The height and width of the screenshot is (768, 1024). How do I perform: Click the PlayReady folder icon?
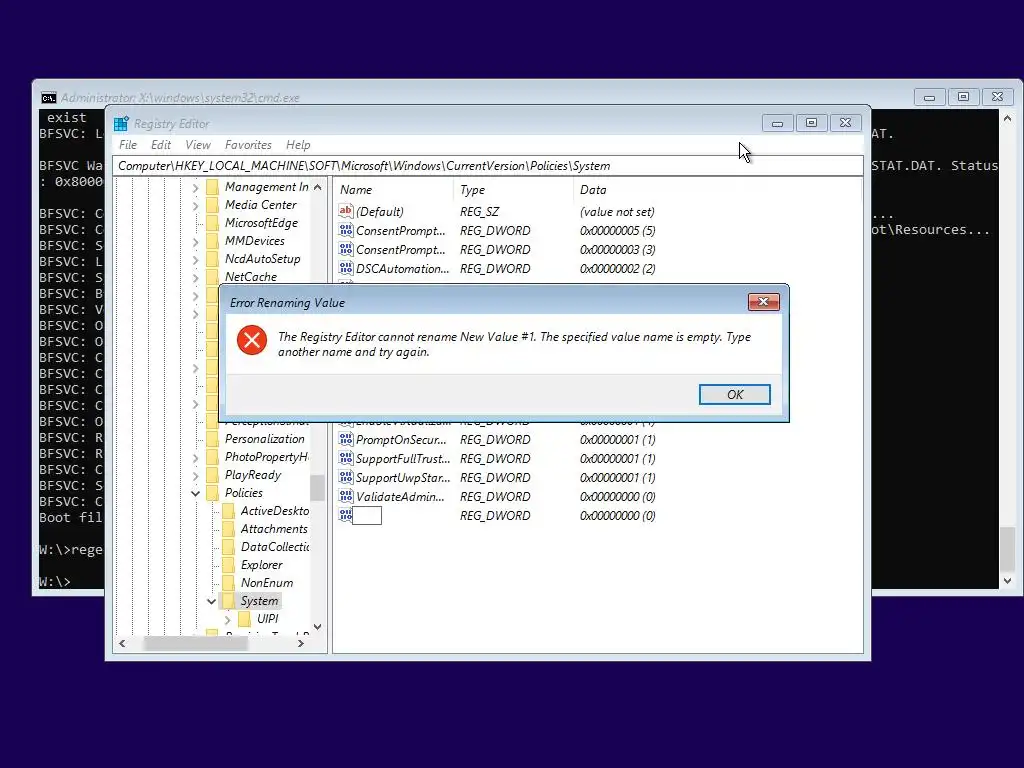[212, 475]
